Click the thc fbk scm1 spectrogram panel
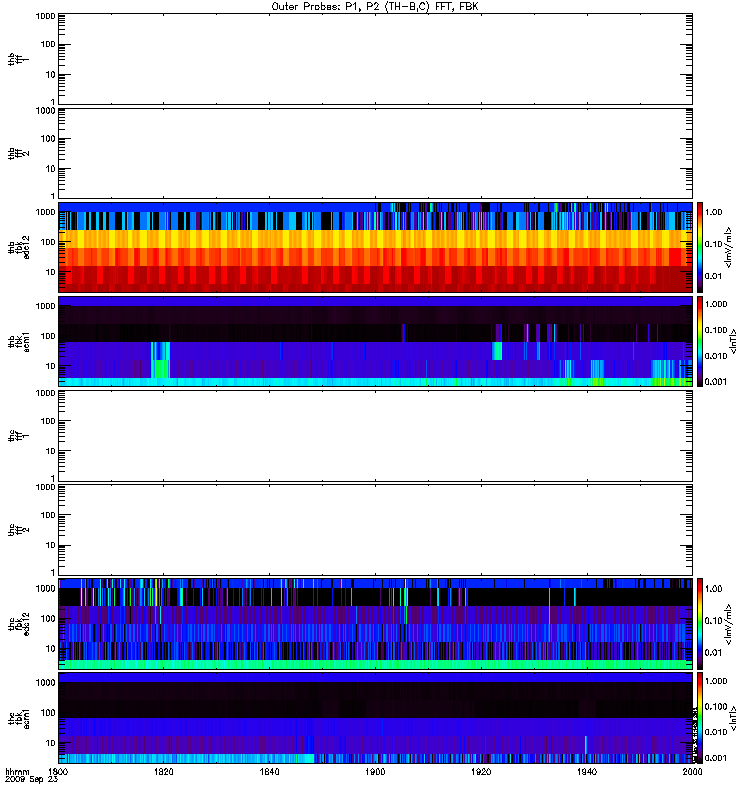Image resolution: width=750 pixels, height=800 pixels. point(375,717)
